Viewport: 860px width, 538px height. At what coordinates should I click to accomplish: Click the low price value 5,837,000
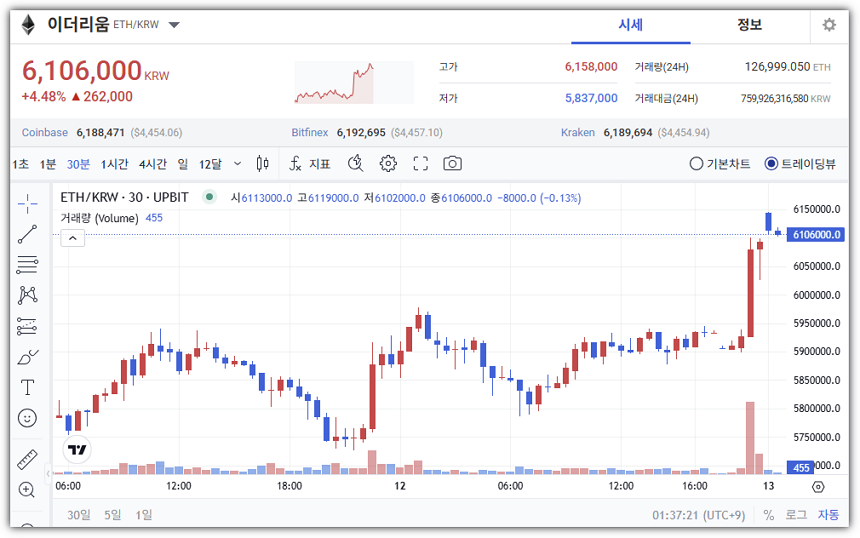coord(591,98)
